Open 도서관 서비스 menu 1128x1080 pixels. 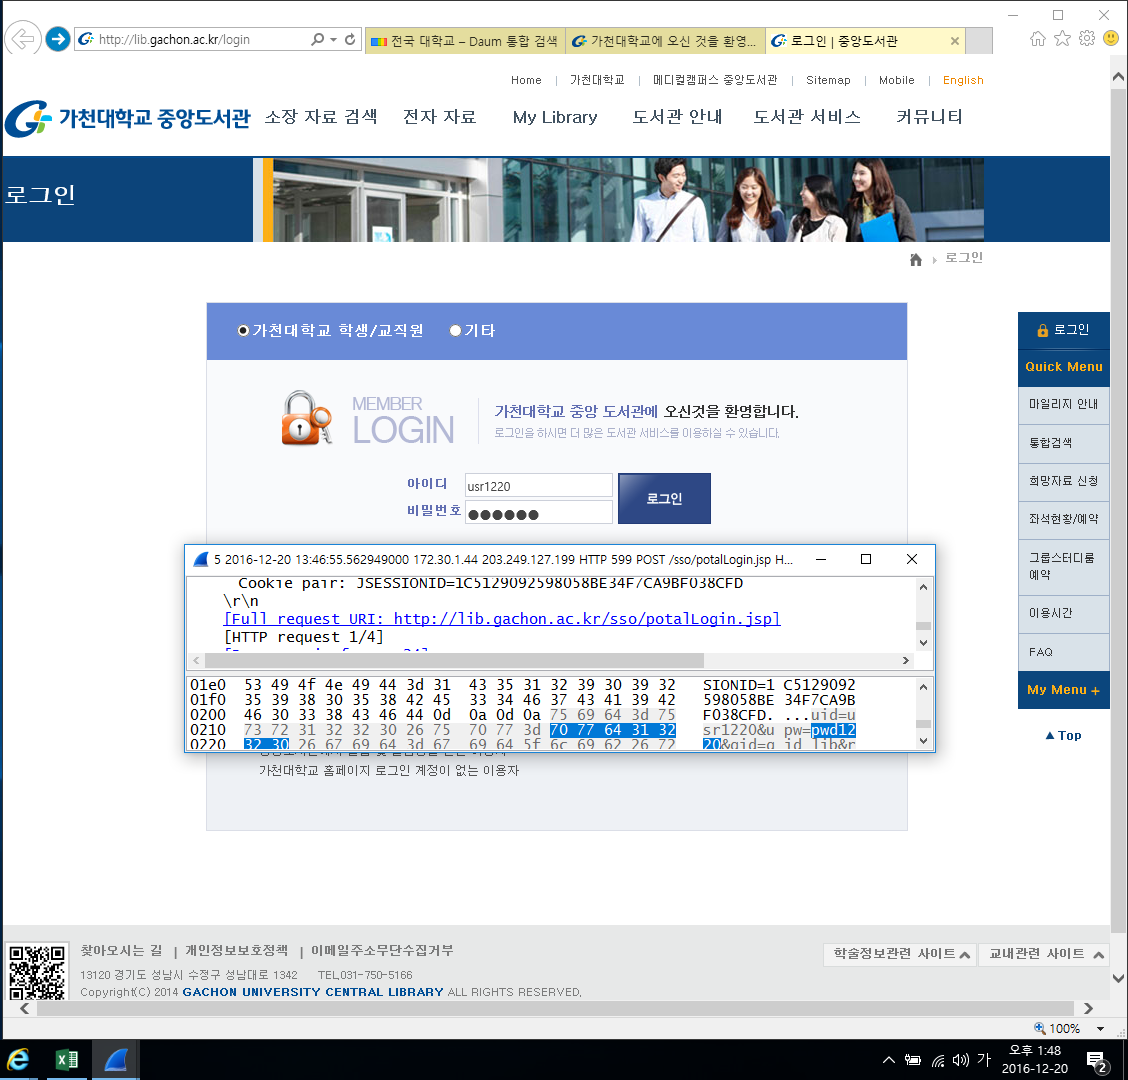tap(806, 117)
